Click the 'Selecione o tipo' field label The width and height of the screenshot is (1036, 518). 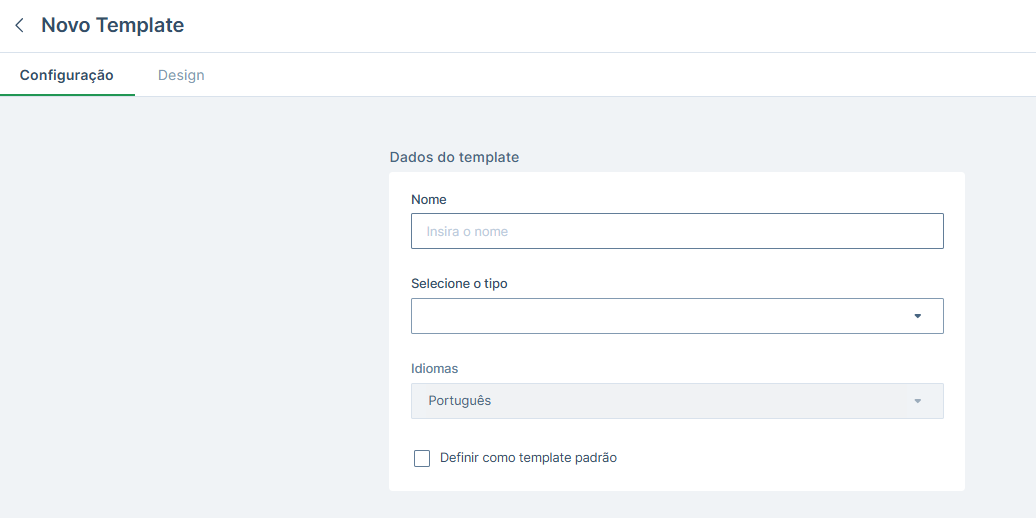(x=459, y=283)
